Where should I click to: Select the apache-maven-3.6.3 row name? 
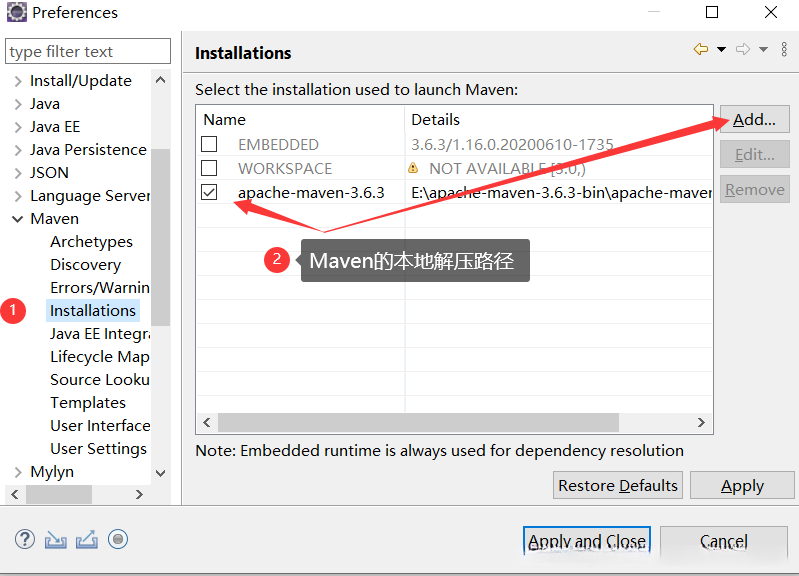311,193
